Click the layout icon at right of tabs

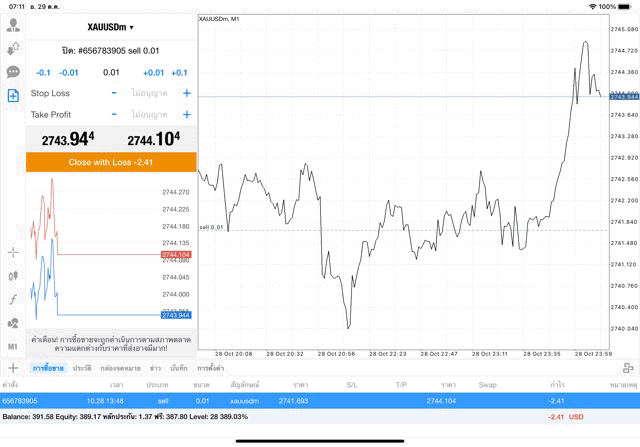tap(628, 369)
